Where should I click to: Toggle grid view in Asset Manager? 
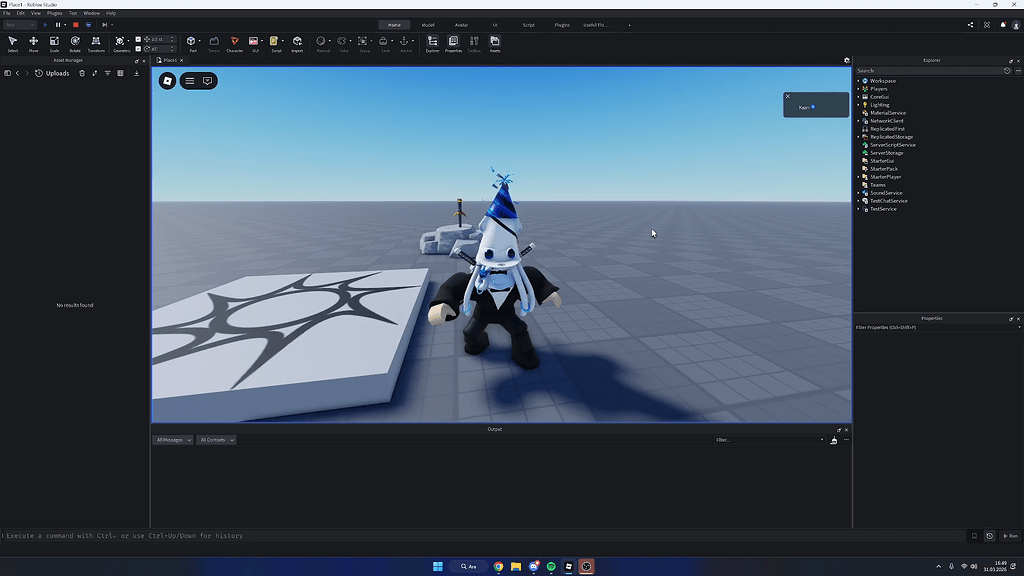(120, 73)
